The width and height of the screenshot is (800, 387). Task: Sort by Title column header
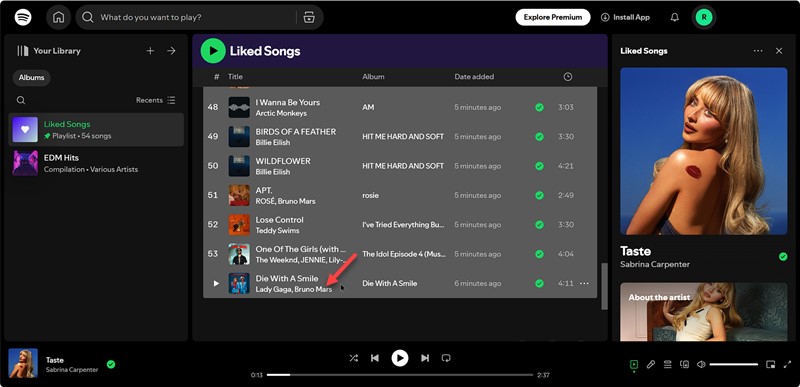235,76
